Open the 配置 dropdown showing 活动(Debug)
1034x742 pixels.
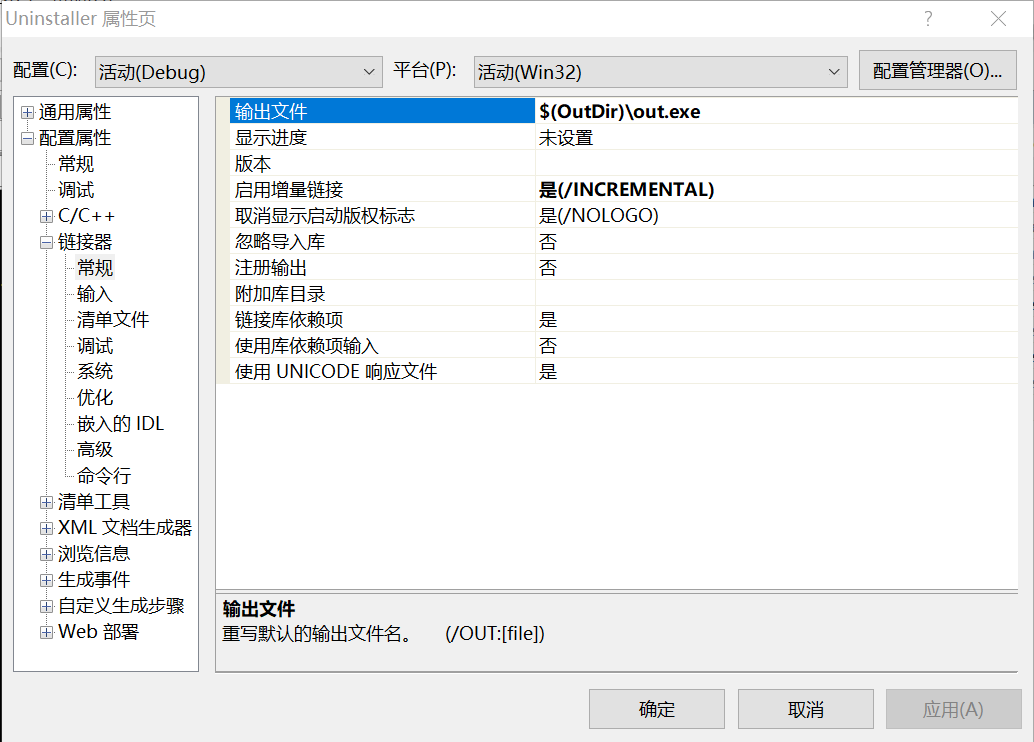tap(238, 72)
